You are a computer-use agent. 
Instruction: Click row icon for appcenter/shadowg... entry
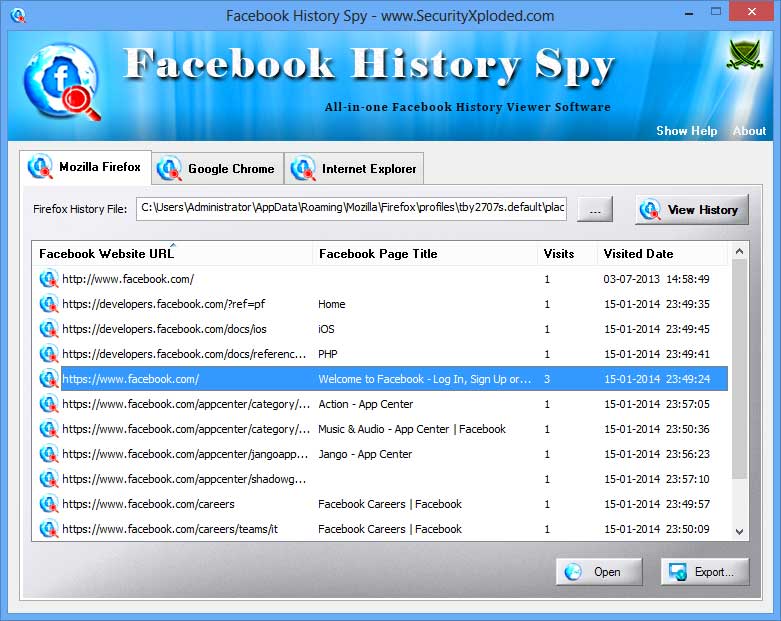click(x=49, y=479)
